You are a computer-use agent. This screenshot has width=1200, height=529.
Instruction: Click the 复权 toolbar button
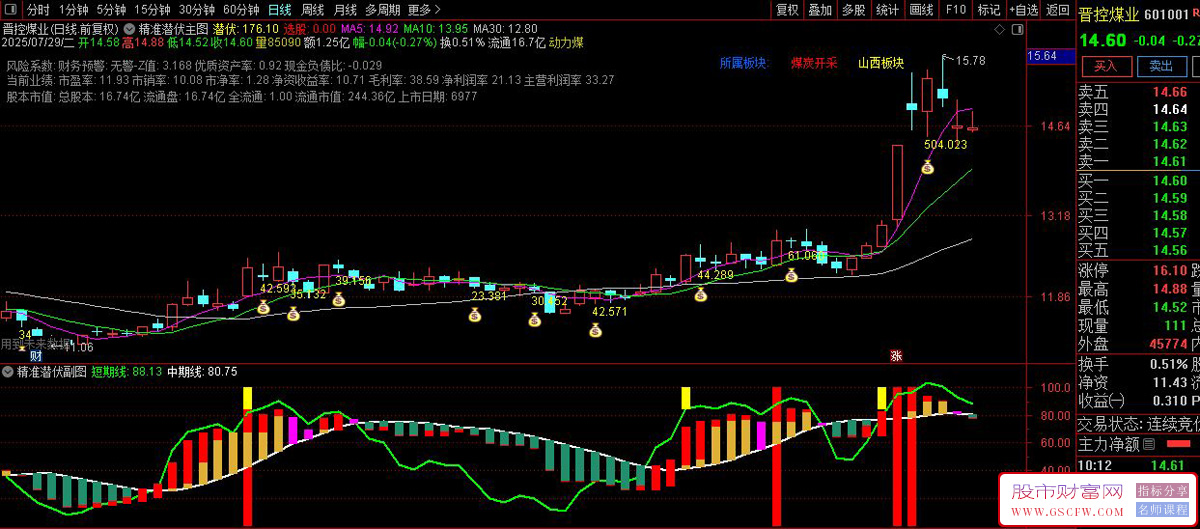pos(787,10)
